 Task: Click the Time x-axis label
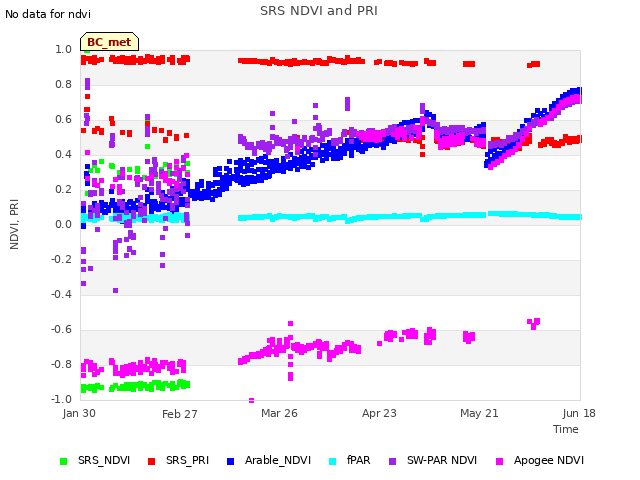(566, 429)
